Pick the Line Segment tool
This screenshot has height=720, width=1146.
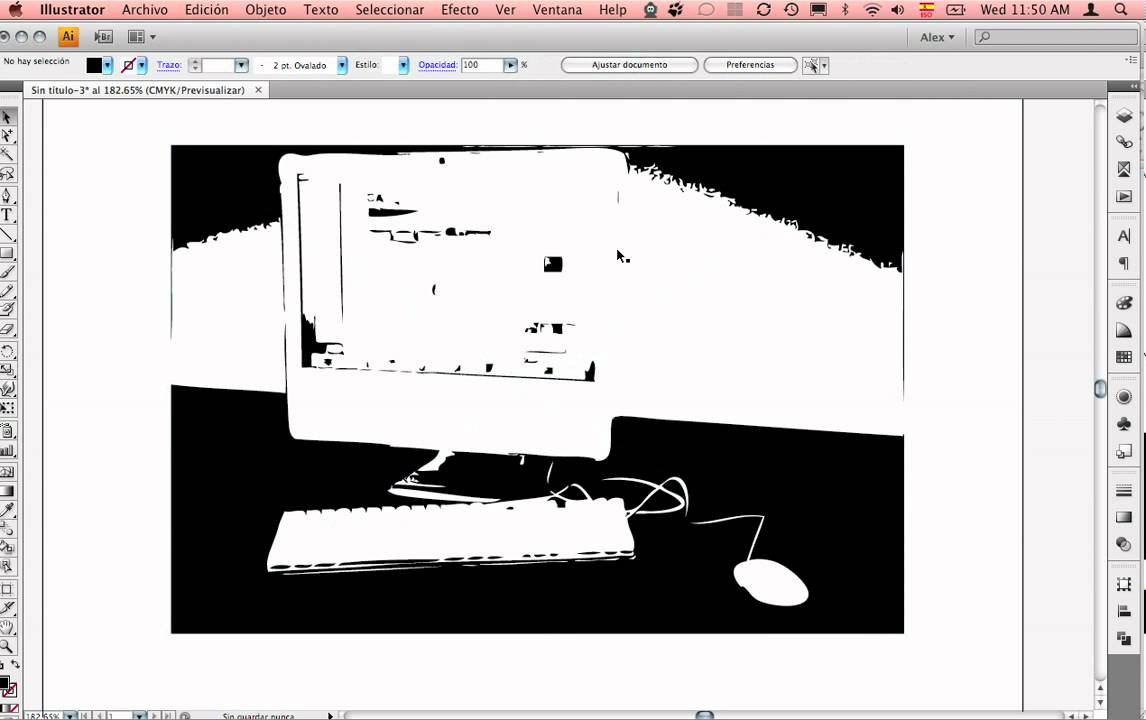[7, 234]
